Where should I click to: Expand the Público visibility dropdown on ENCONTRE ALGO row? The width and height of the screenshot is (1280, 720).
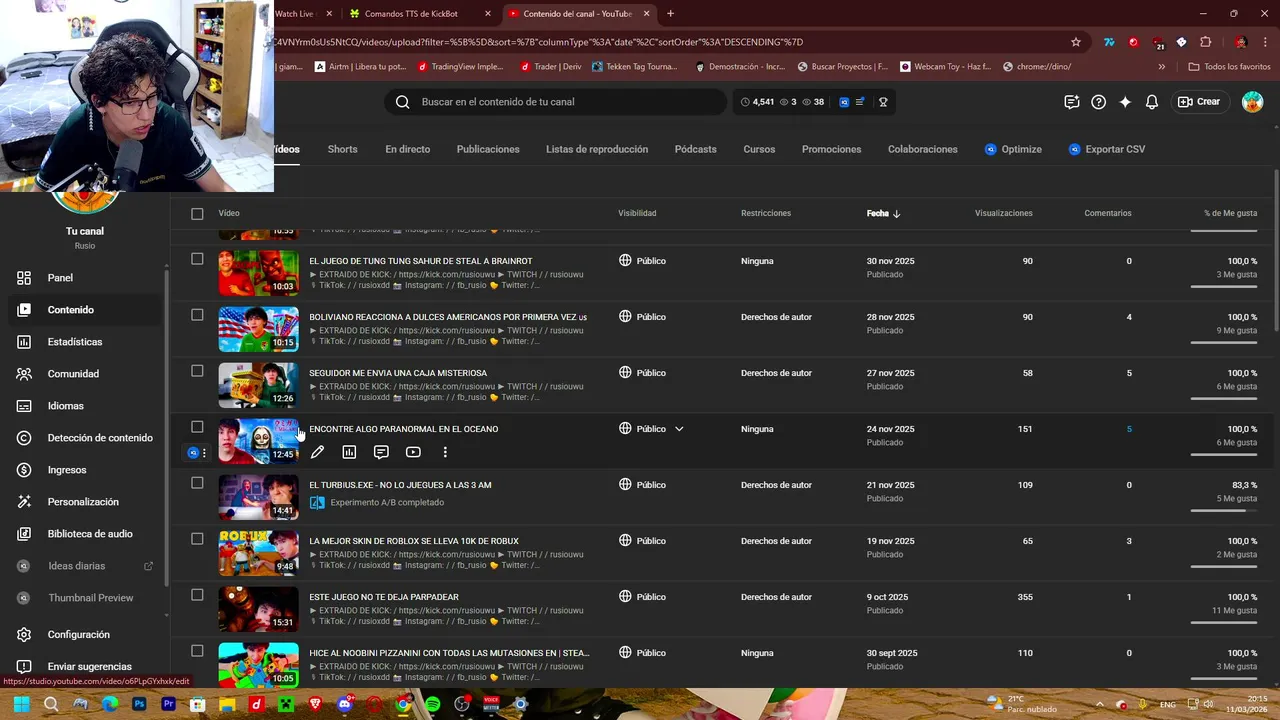(679, 429)
